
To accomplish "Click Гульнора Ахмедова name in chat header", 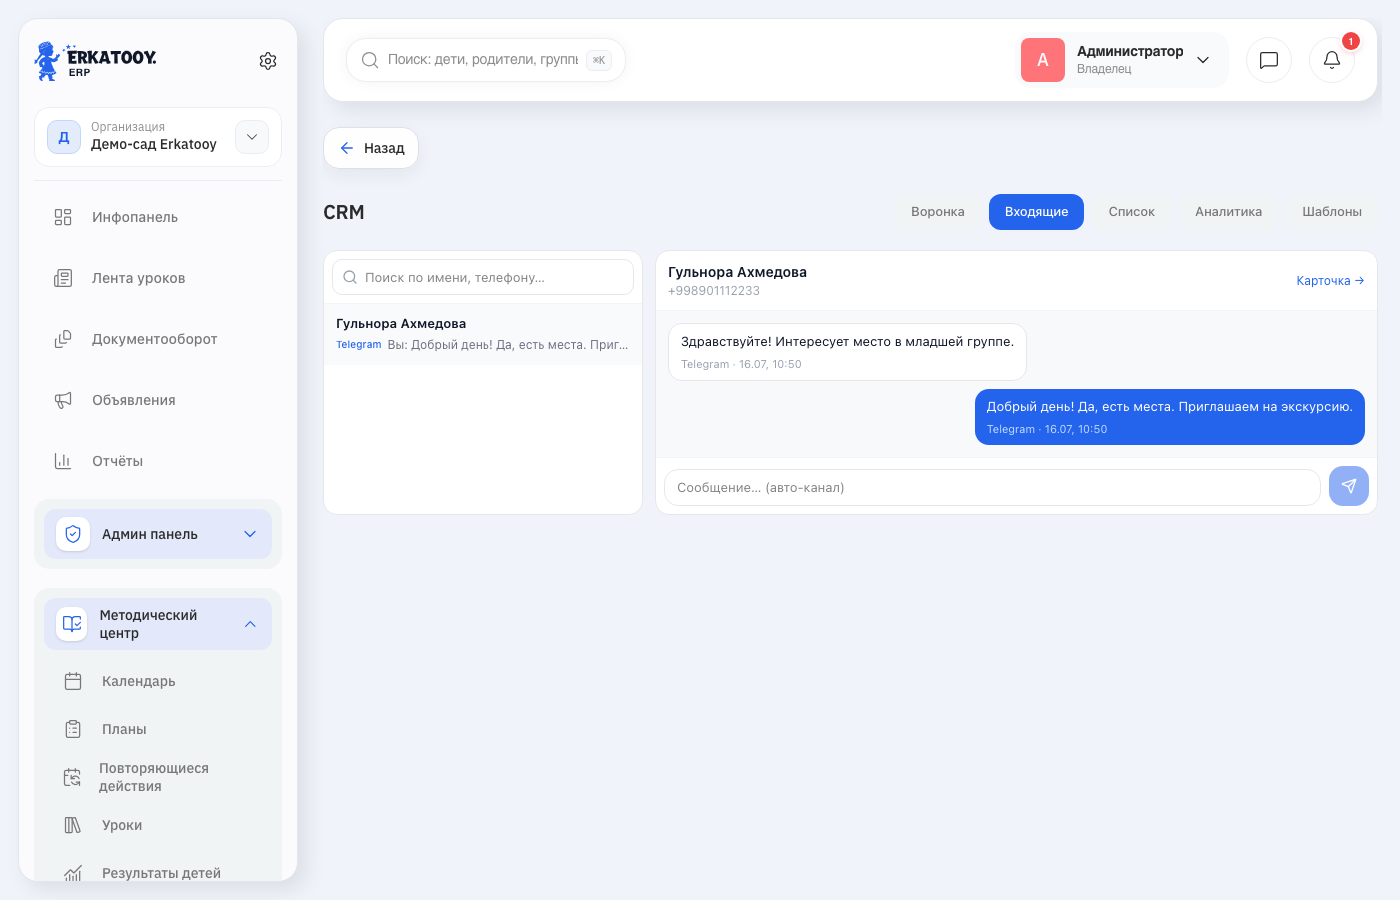I will click(x=737, y=272).
